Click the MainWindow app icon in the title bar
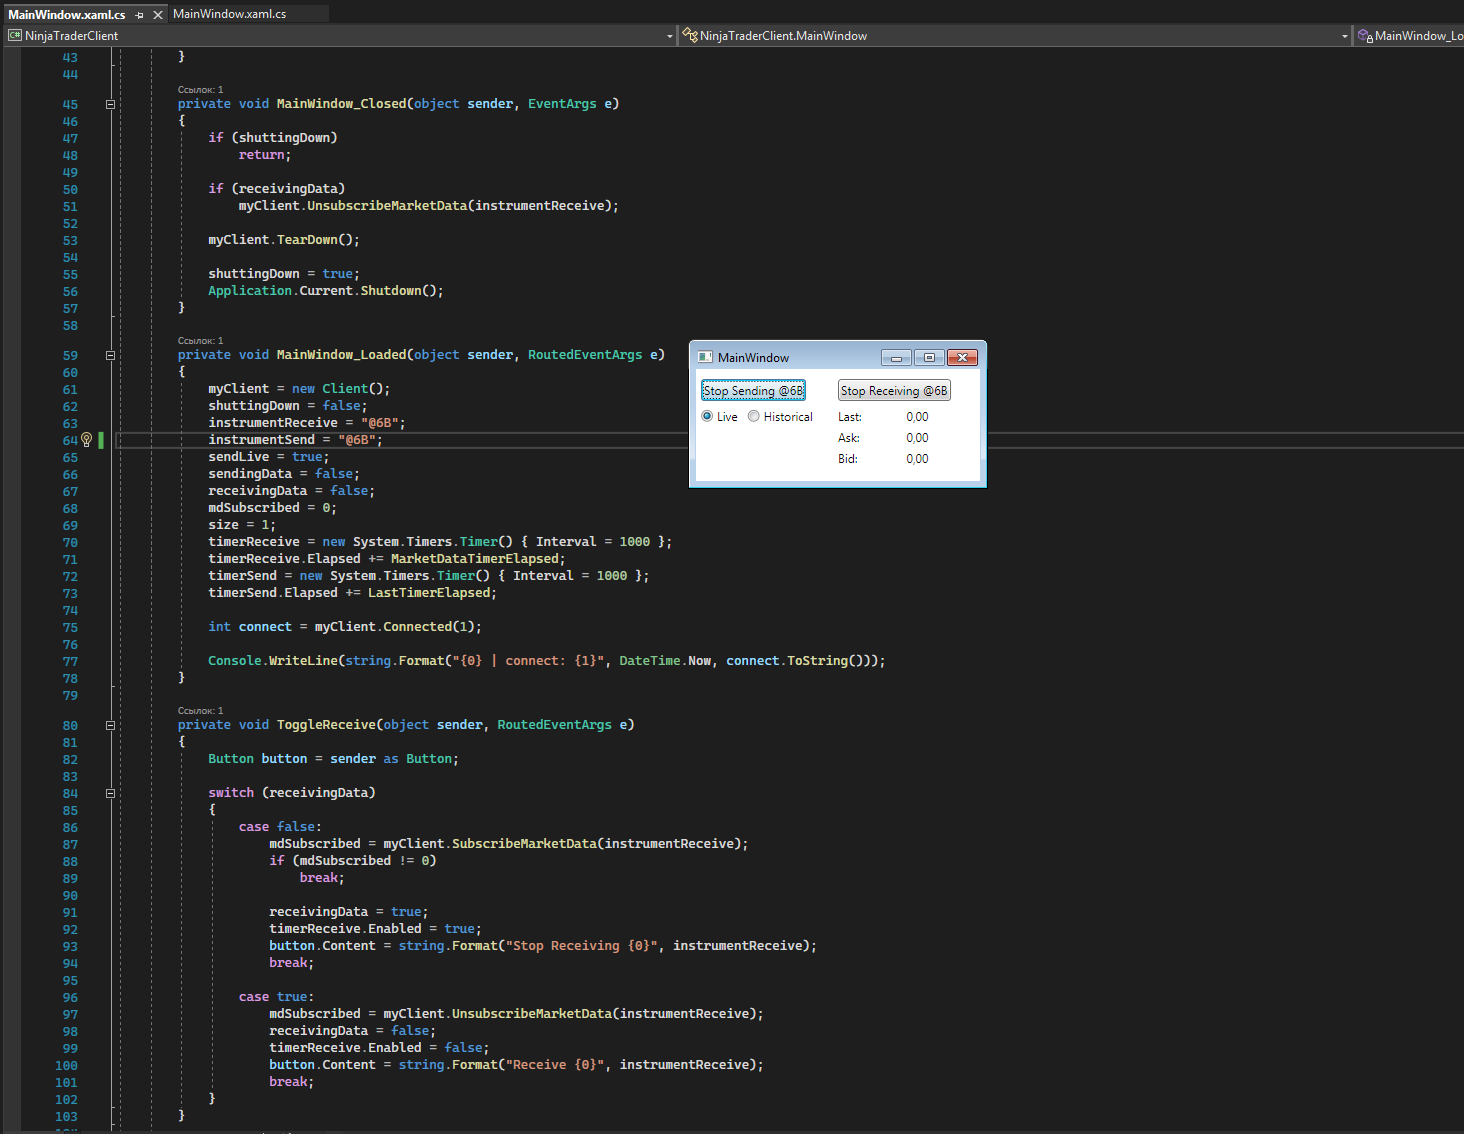Screen dimensions: 1464x1134 coord(705,358)
